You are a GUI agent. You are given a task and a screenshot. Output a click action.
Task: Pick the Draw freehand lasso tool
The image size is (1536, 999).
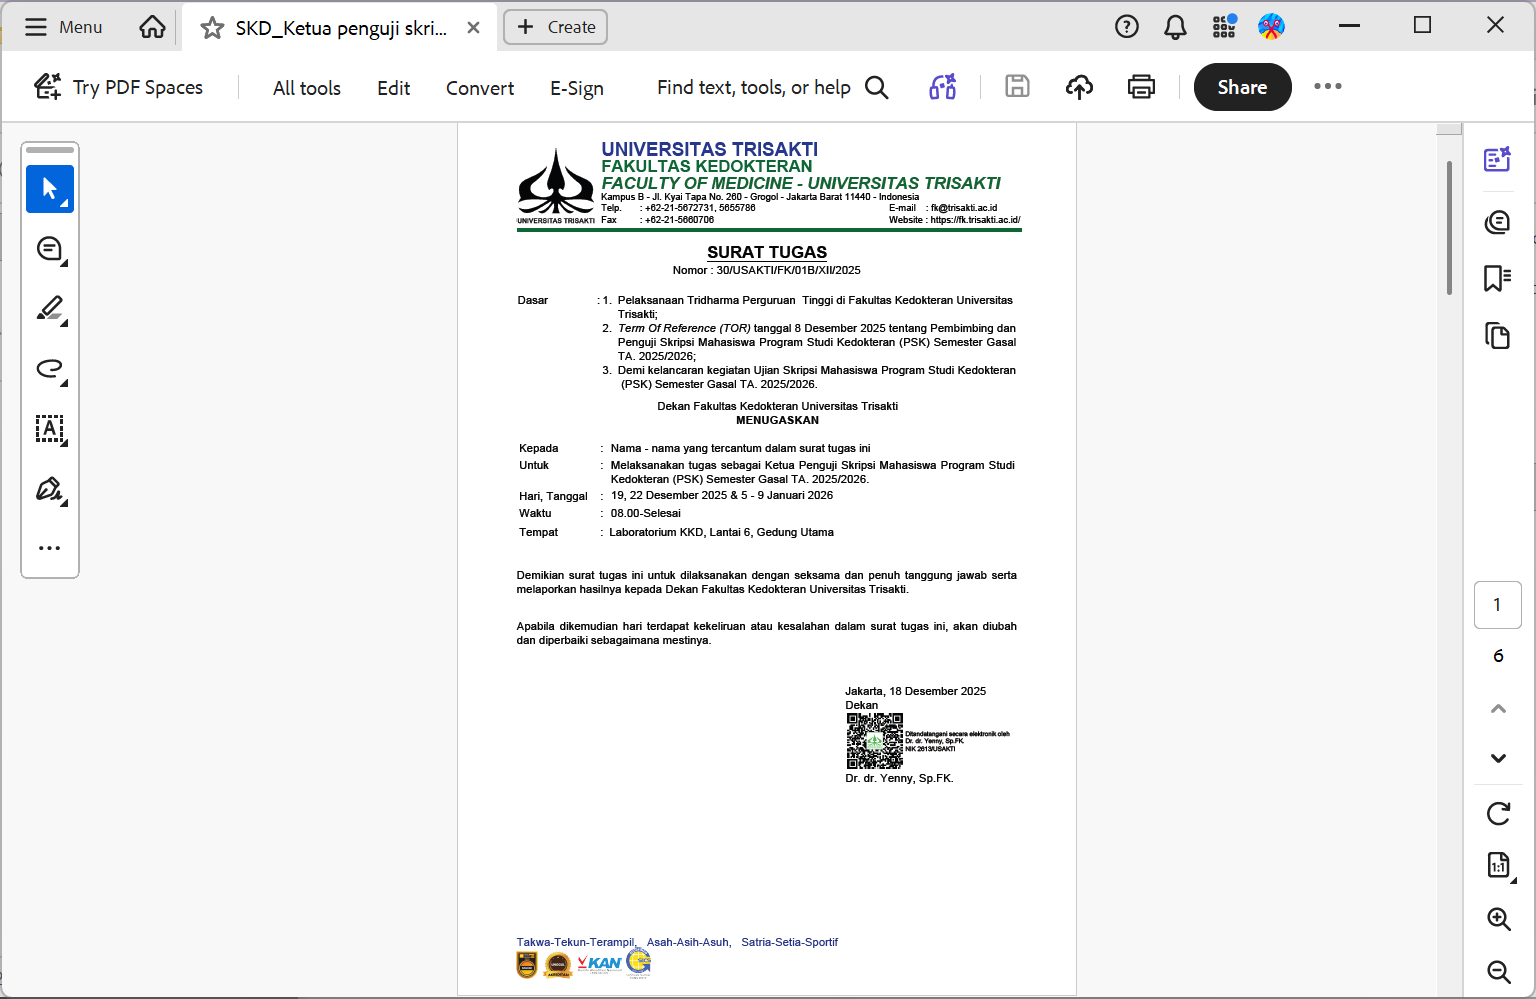49,369
